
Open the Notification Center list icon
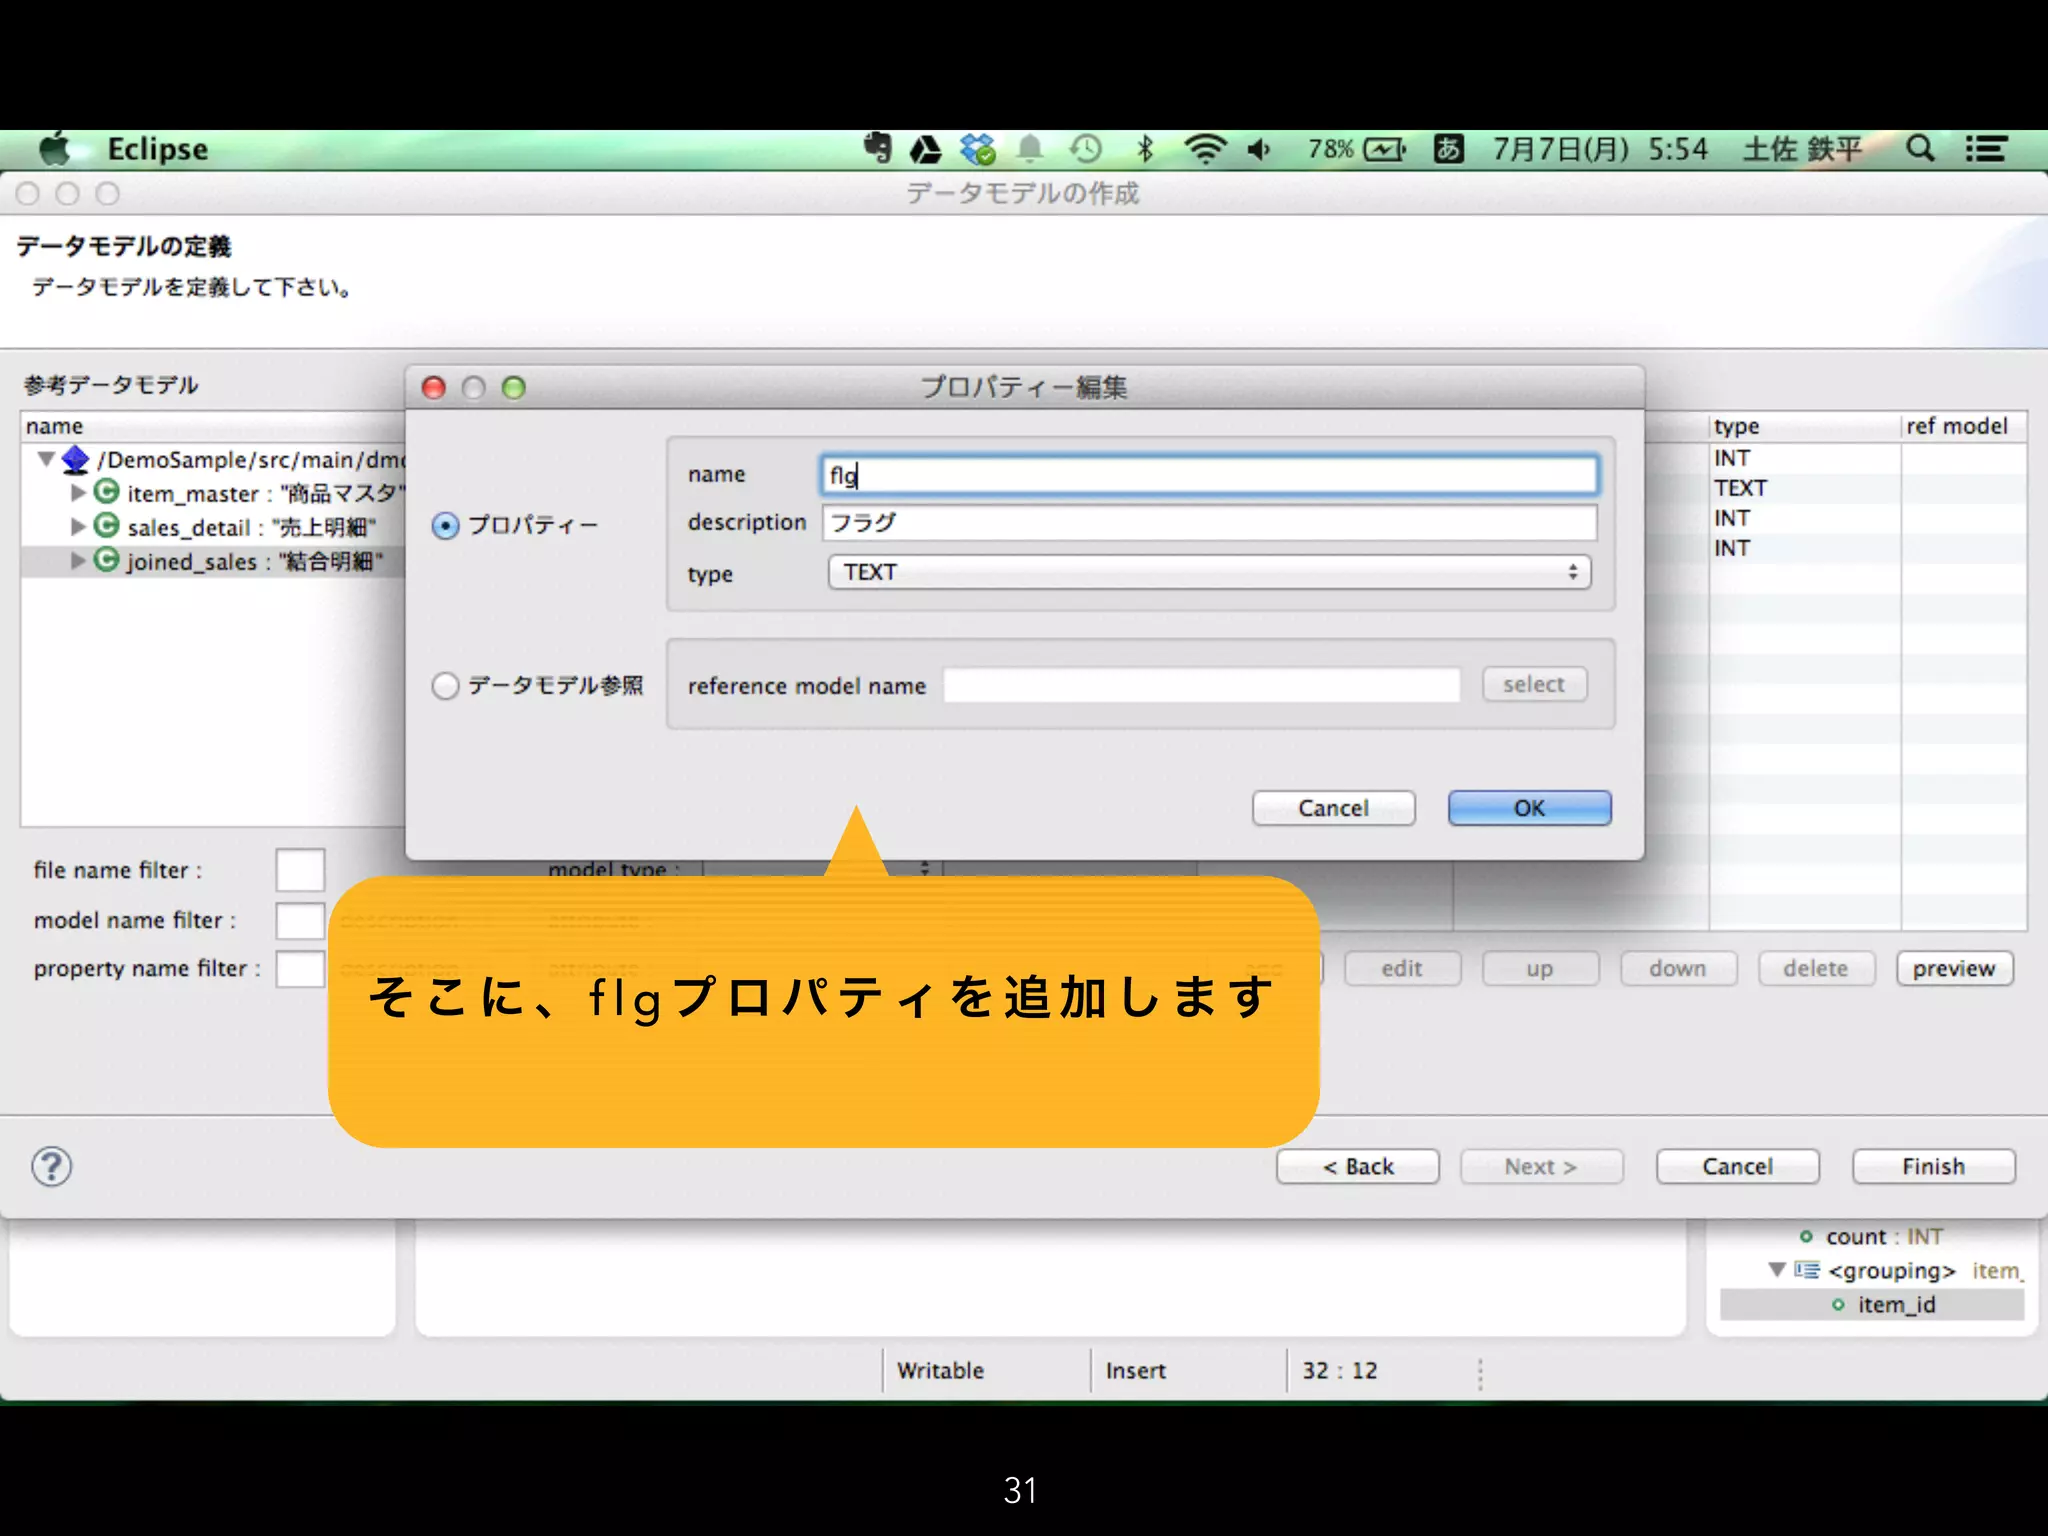[x=1986, y=149]
